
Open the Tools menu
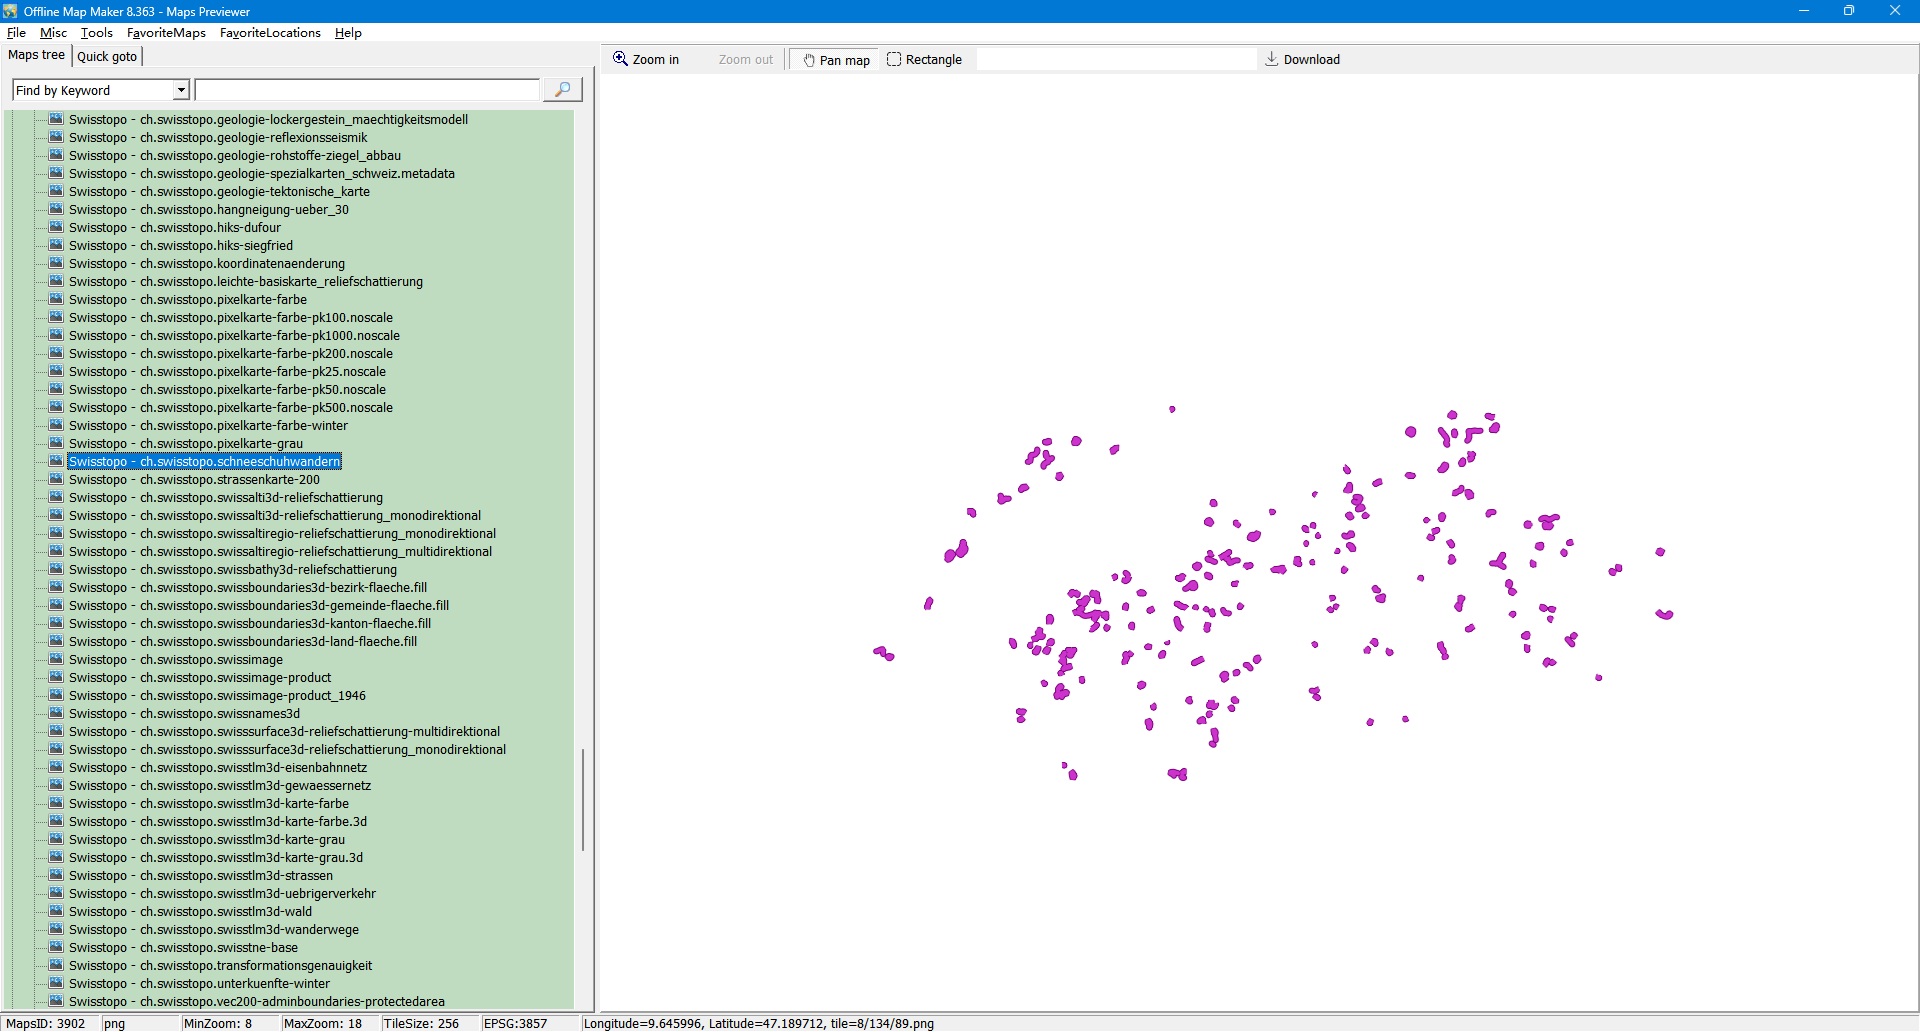point(96,33)
